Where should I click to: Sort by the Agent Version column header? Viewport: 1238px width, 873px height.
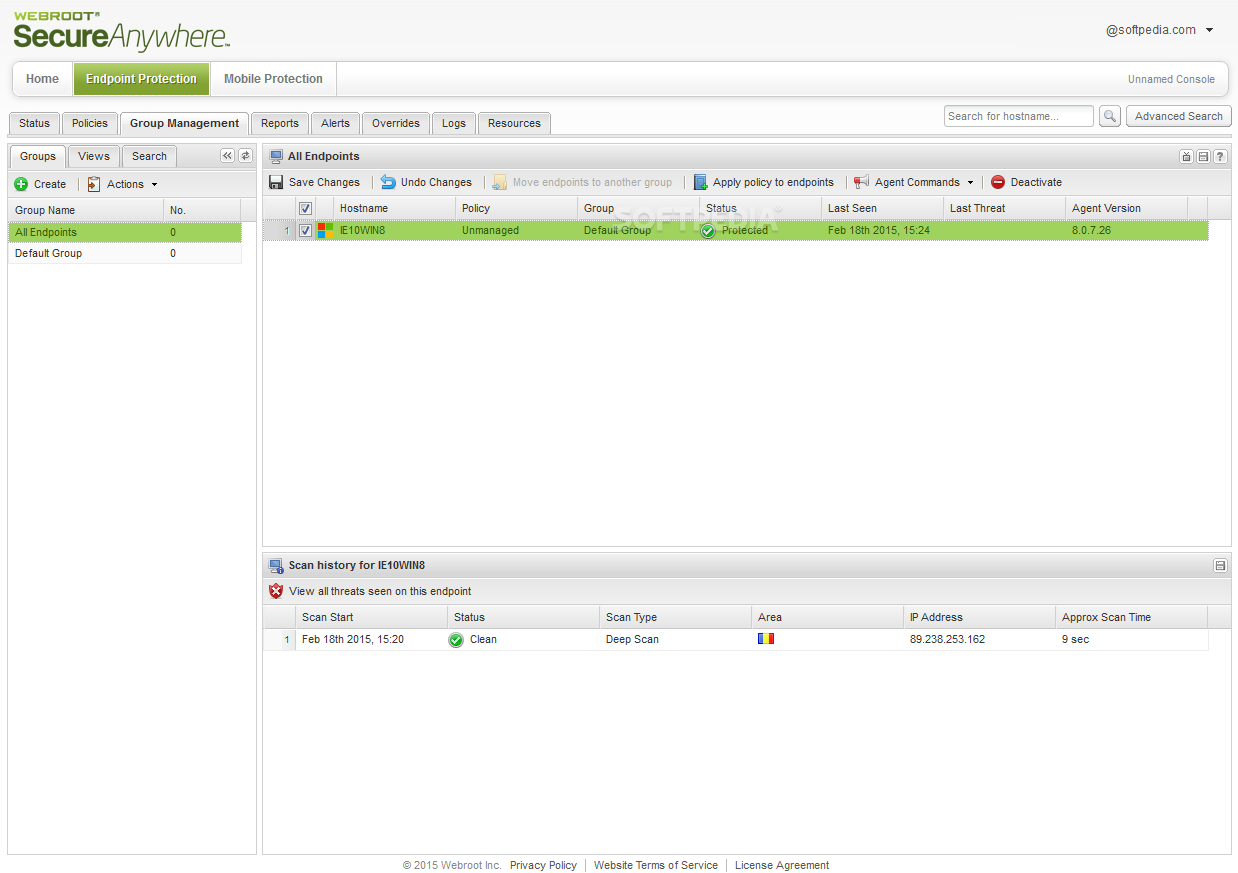(x=1126, y=208)
